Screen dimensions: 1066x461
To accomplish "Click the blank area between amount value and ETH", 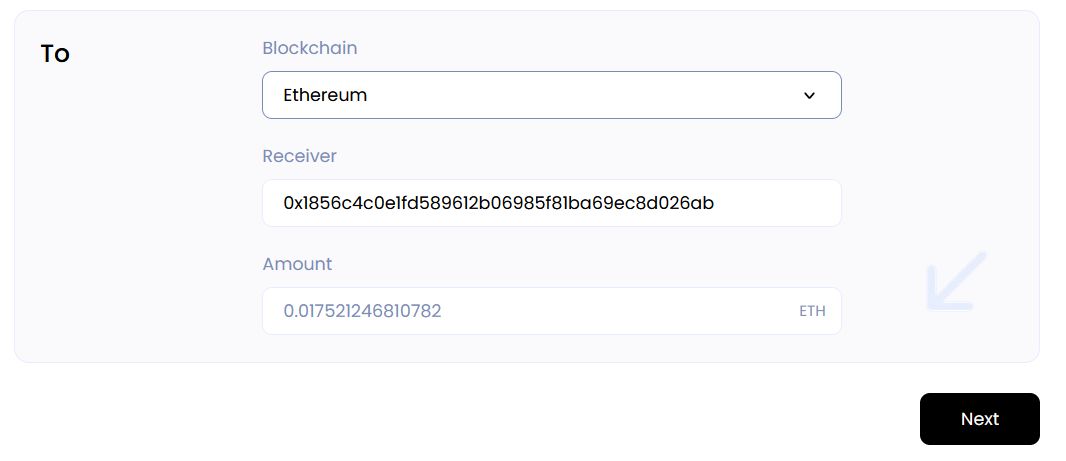I will coord(620,311).
